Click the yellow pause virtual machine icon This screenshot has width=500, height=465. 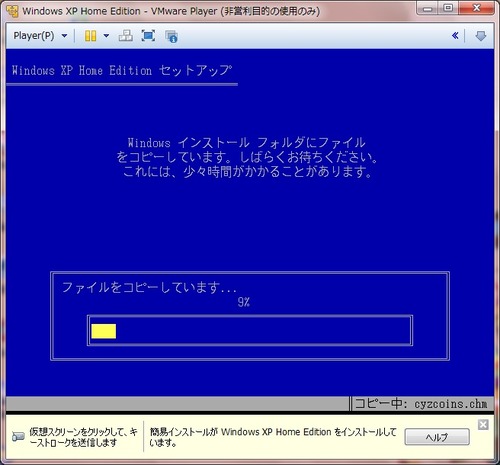(90, 36)
